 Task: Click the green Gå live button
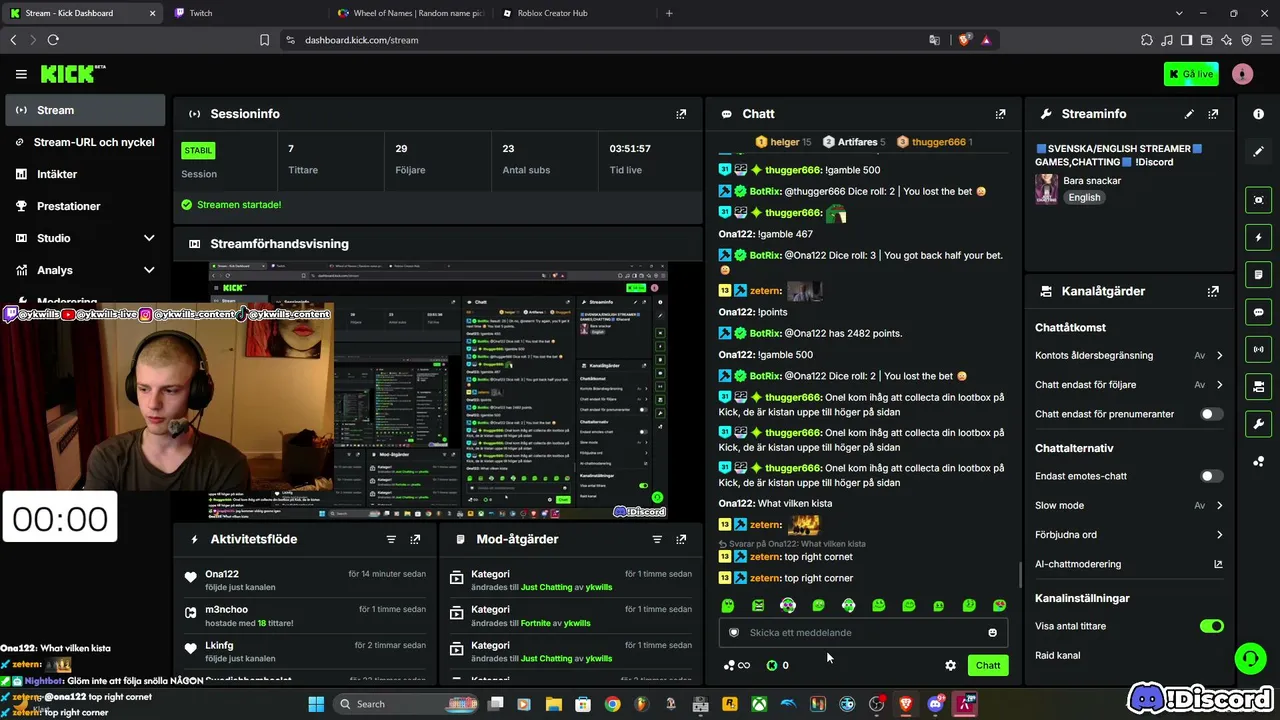[1191, 74]
